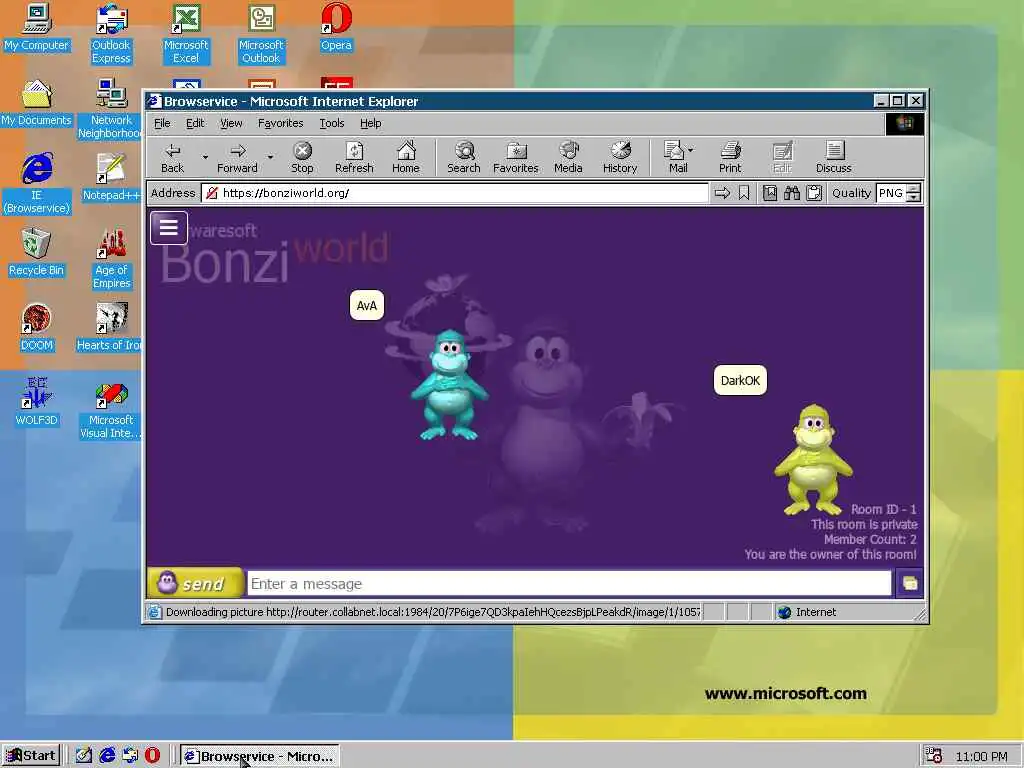Open the View menu

(231, 123)
